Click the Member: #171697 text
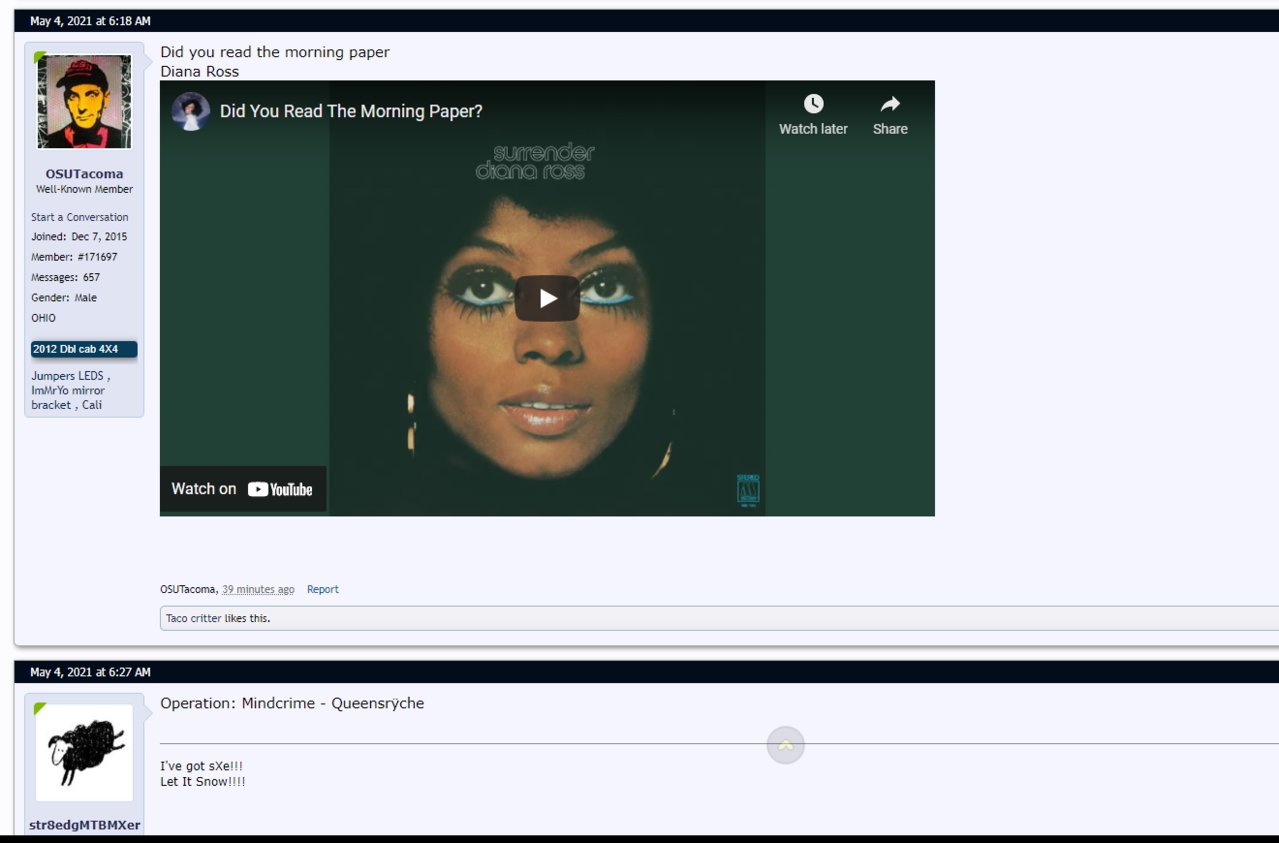Image resolution: width=1279 pixels, height=843 pixels. tap(74, 257)
